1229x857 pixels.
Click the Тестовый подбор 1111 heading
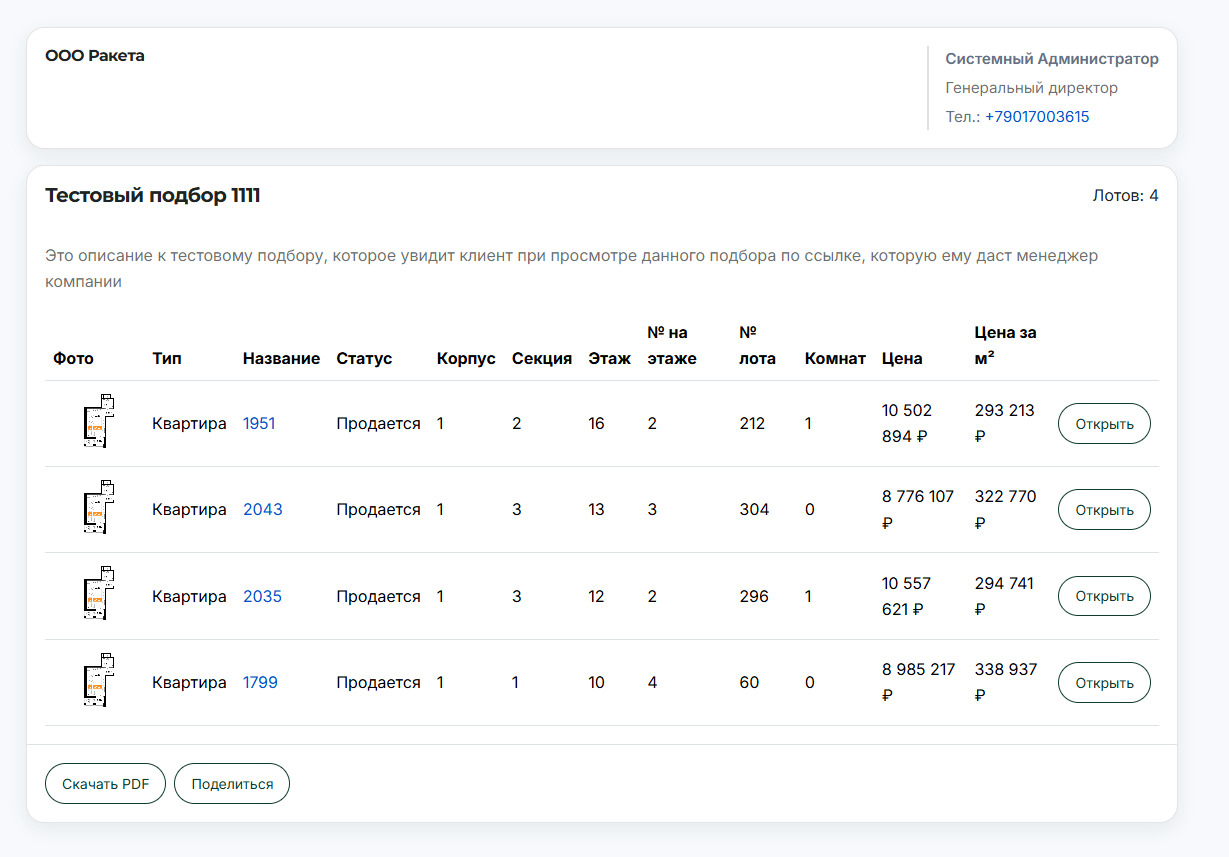point(153,195)
